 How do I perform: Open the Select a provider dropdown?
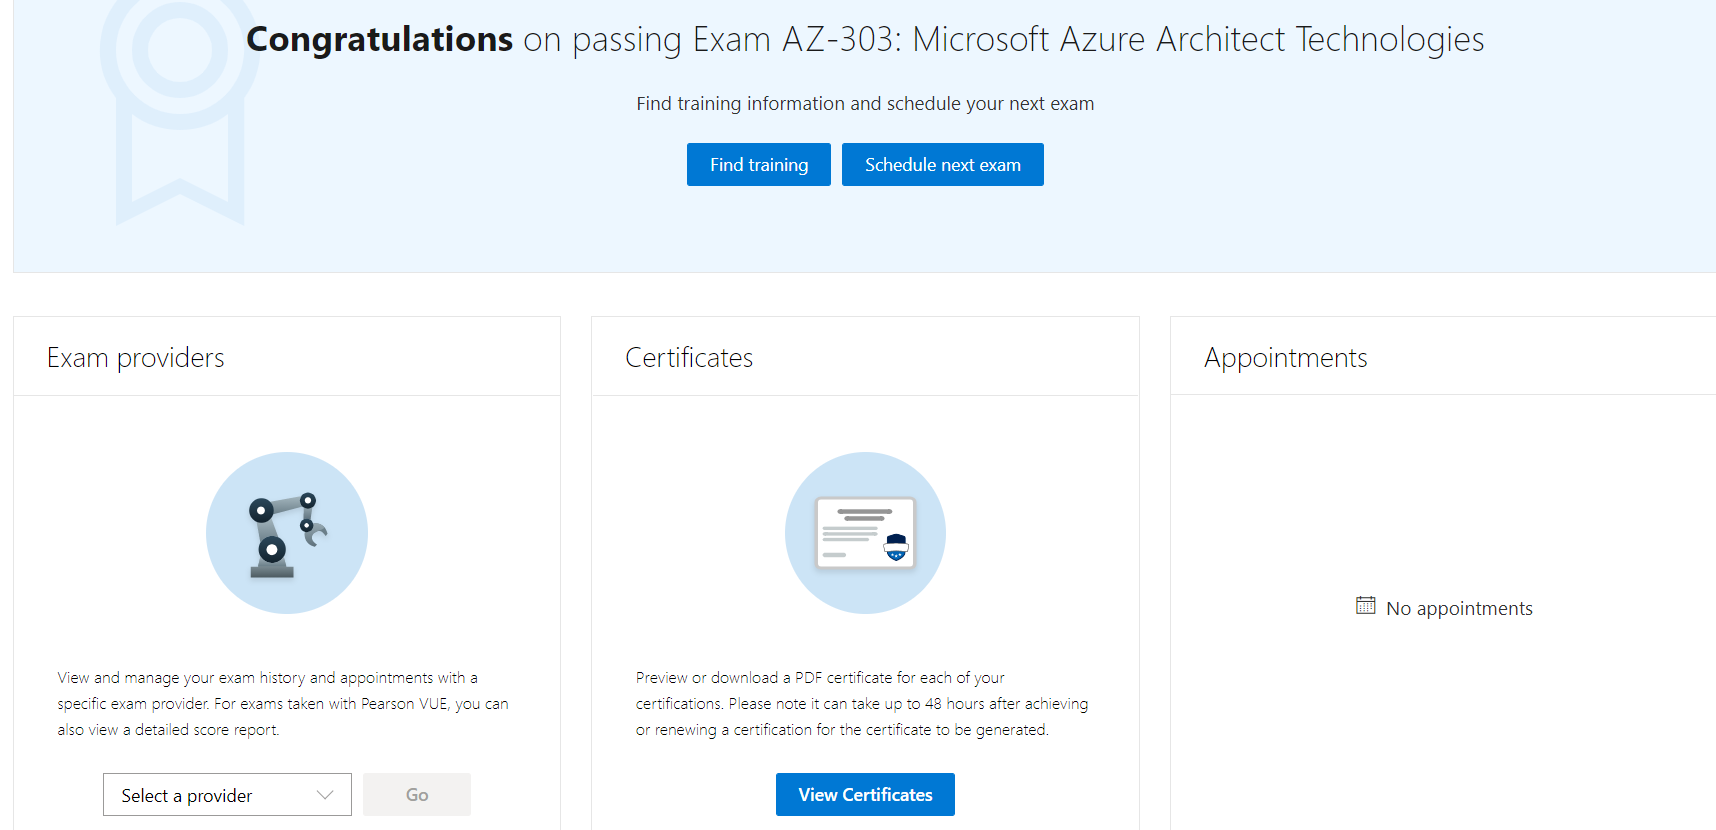(227, 795)
